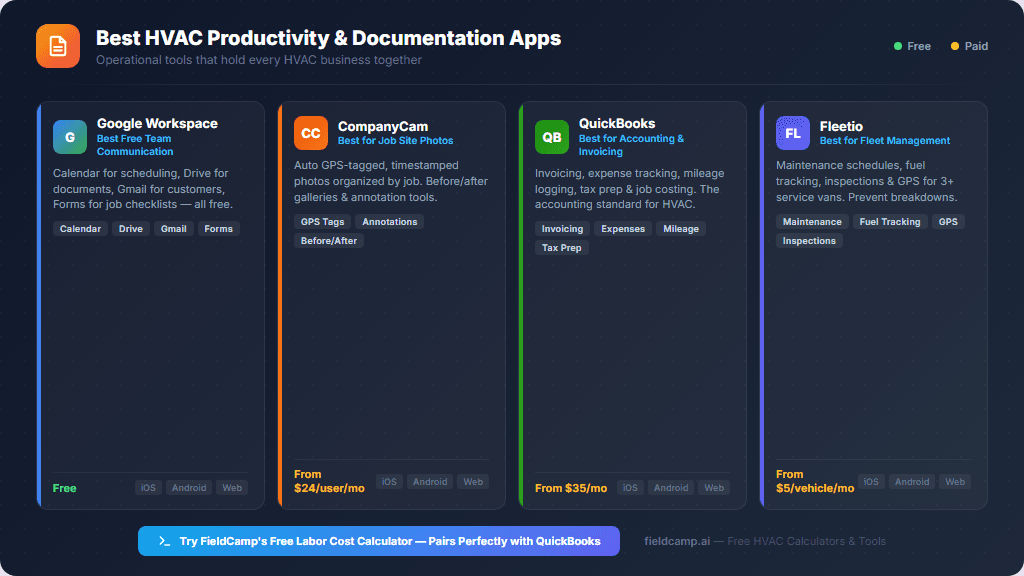Click the QuickBooks QB logo
Screen dimensions: 1024x576
551,137
